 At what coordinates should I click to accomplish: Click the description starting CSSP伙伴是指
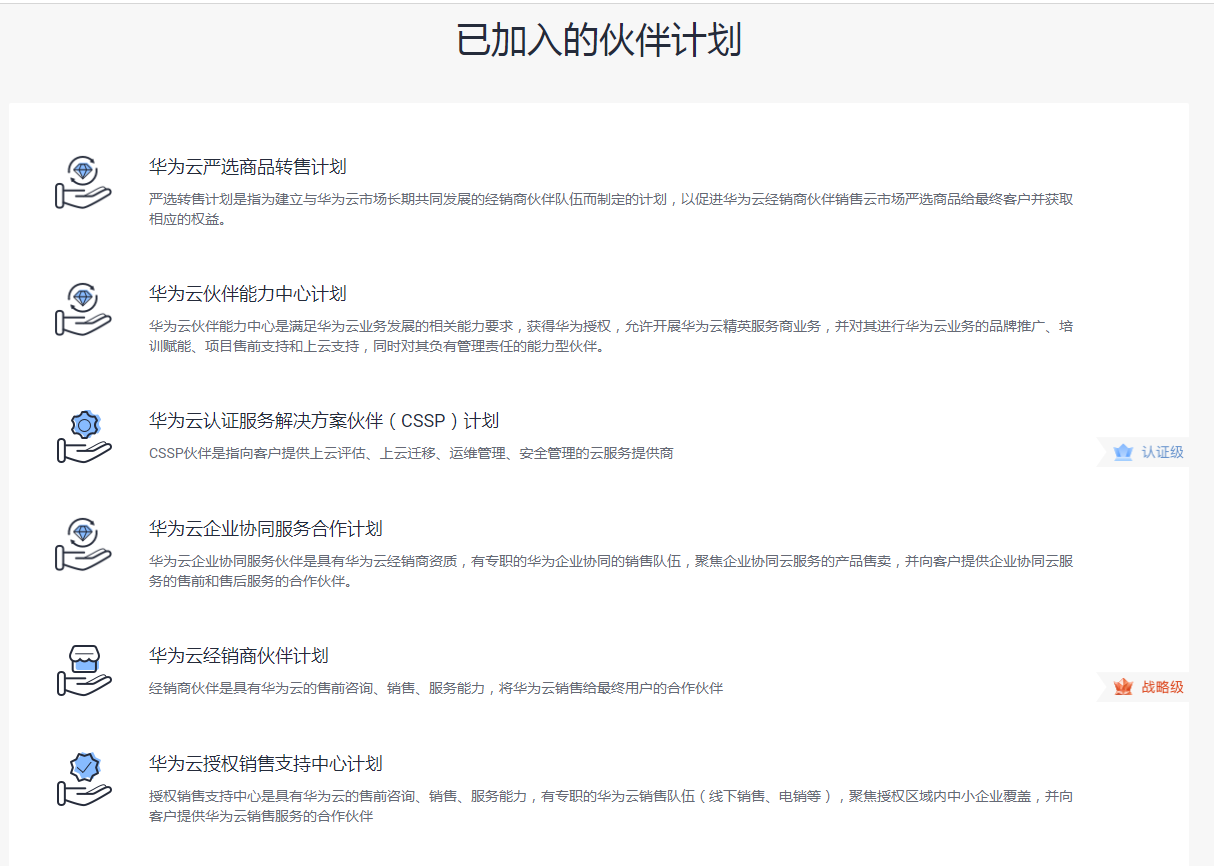coord(411,453)
